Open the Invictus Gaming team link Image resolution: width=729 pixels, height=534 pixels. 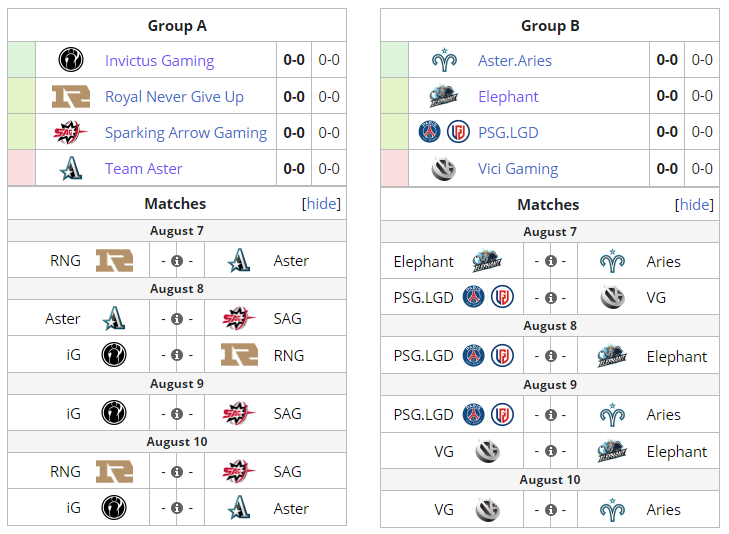[x=159, y=60]
